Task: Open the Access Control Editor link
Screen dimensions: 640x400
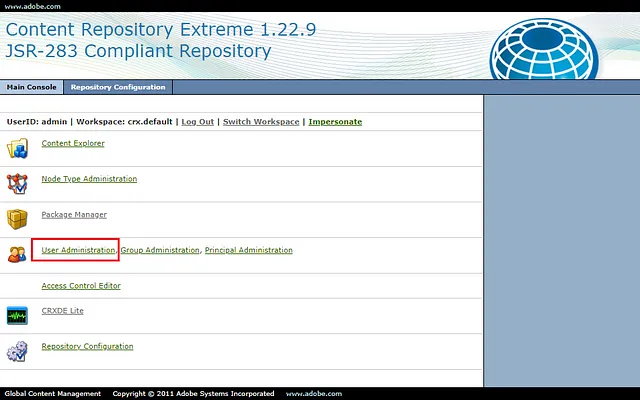Action: pos(81,286)
